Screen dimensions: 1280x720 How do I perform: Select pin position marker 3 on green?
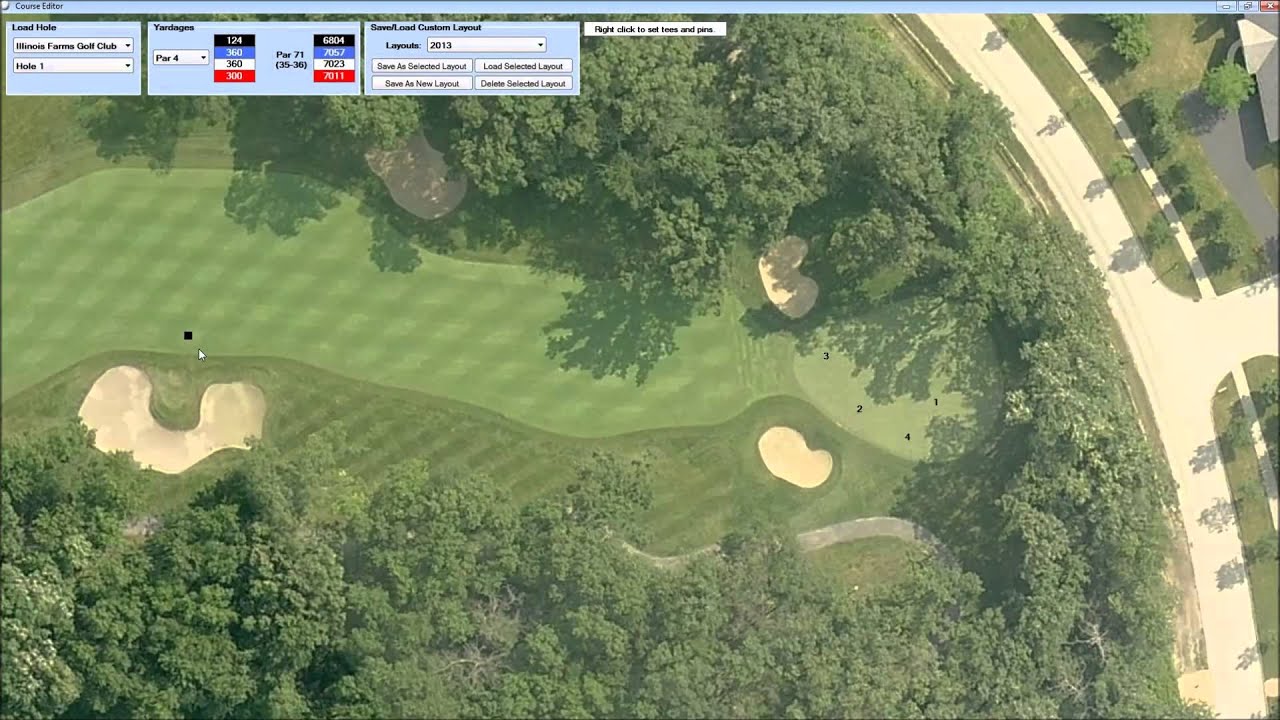826,356
